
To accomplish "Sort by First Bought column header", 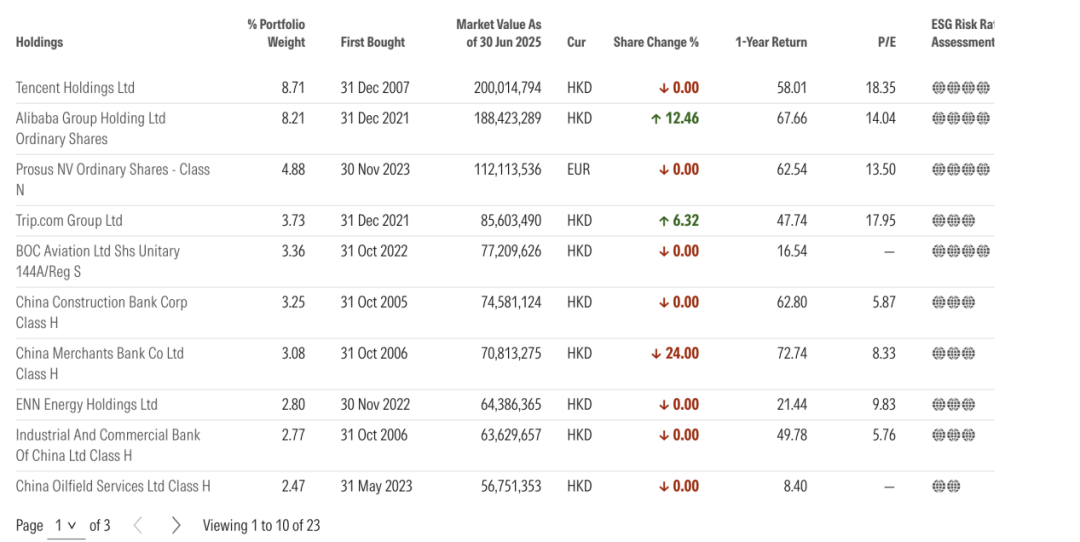I will point(373,42).
